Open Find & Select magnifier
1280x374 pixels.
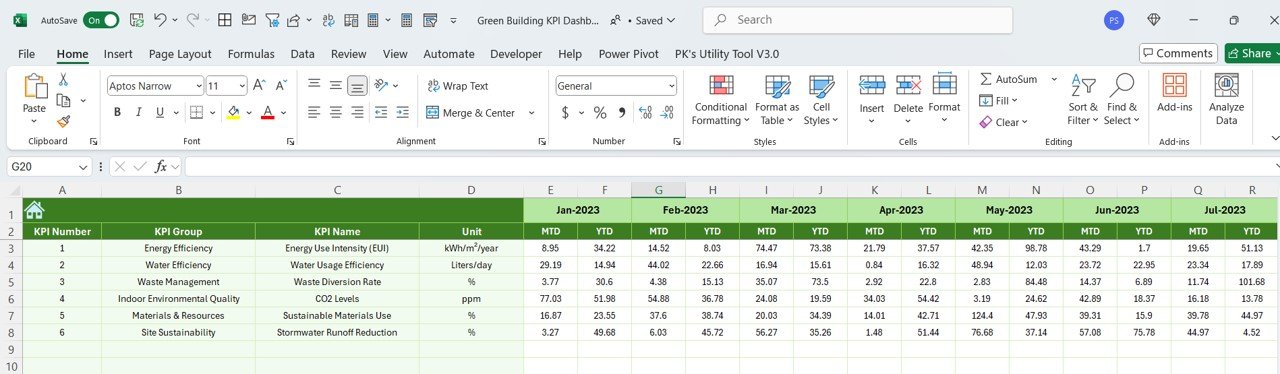click(1122, 100)
